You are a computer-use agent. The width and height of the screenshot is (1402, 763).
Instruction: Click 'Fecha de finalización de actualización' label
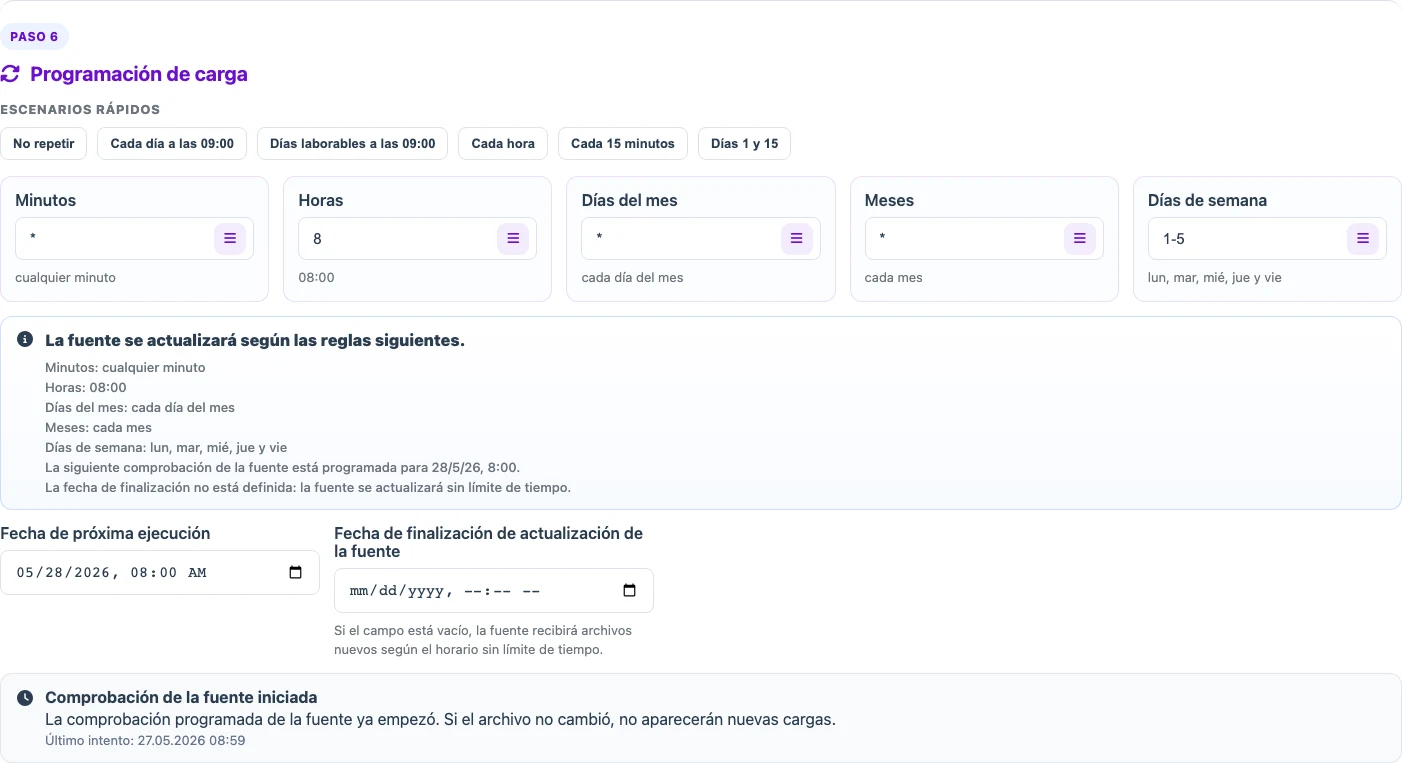pyautogui.click(x=488, y=542)
